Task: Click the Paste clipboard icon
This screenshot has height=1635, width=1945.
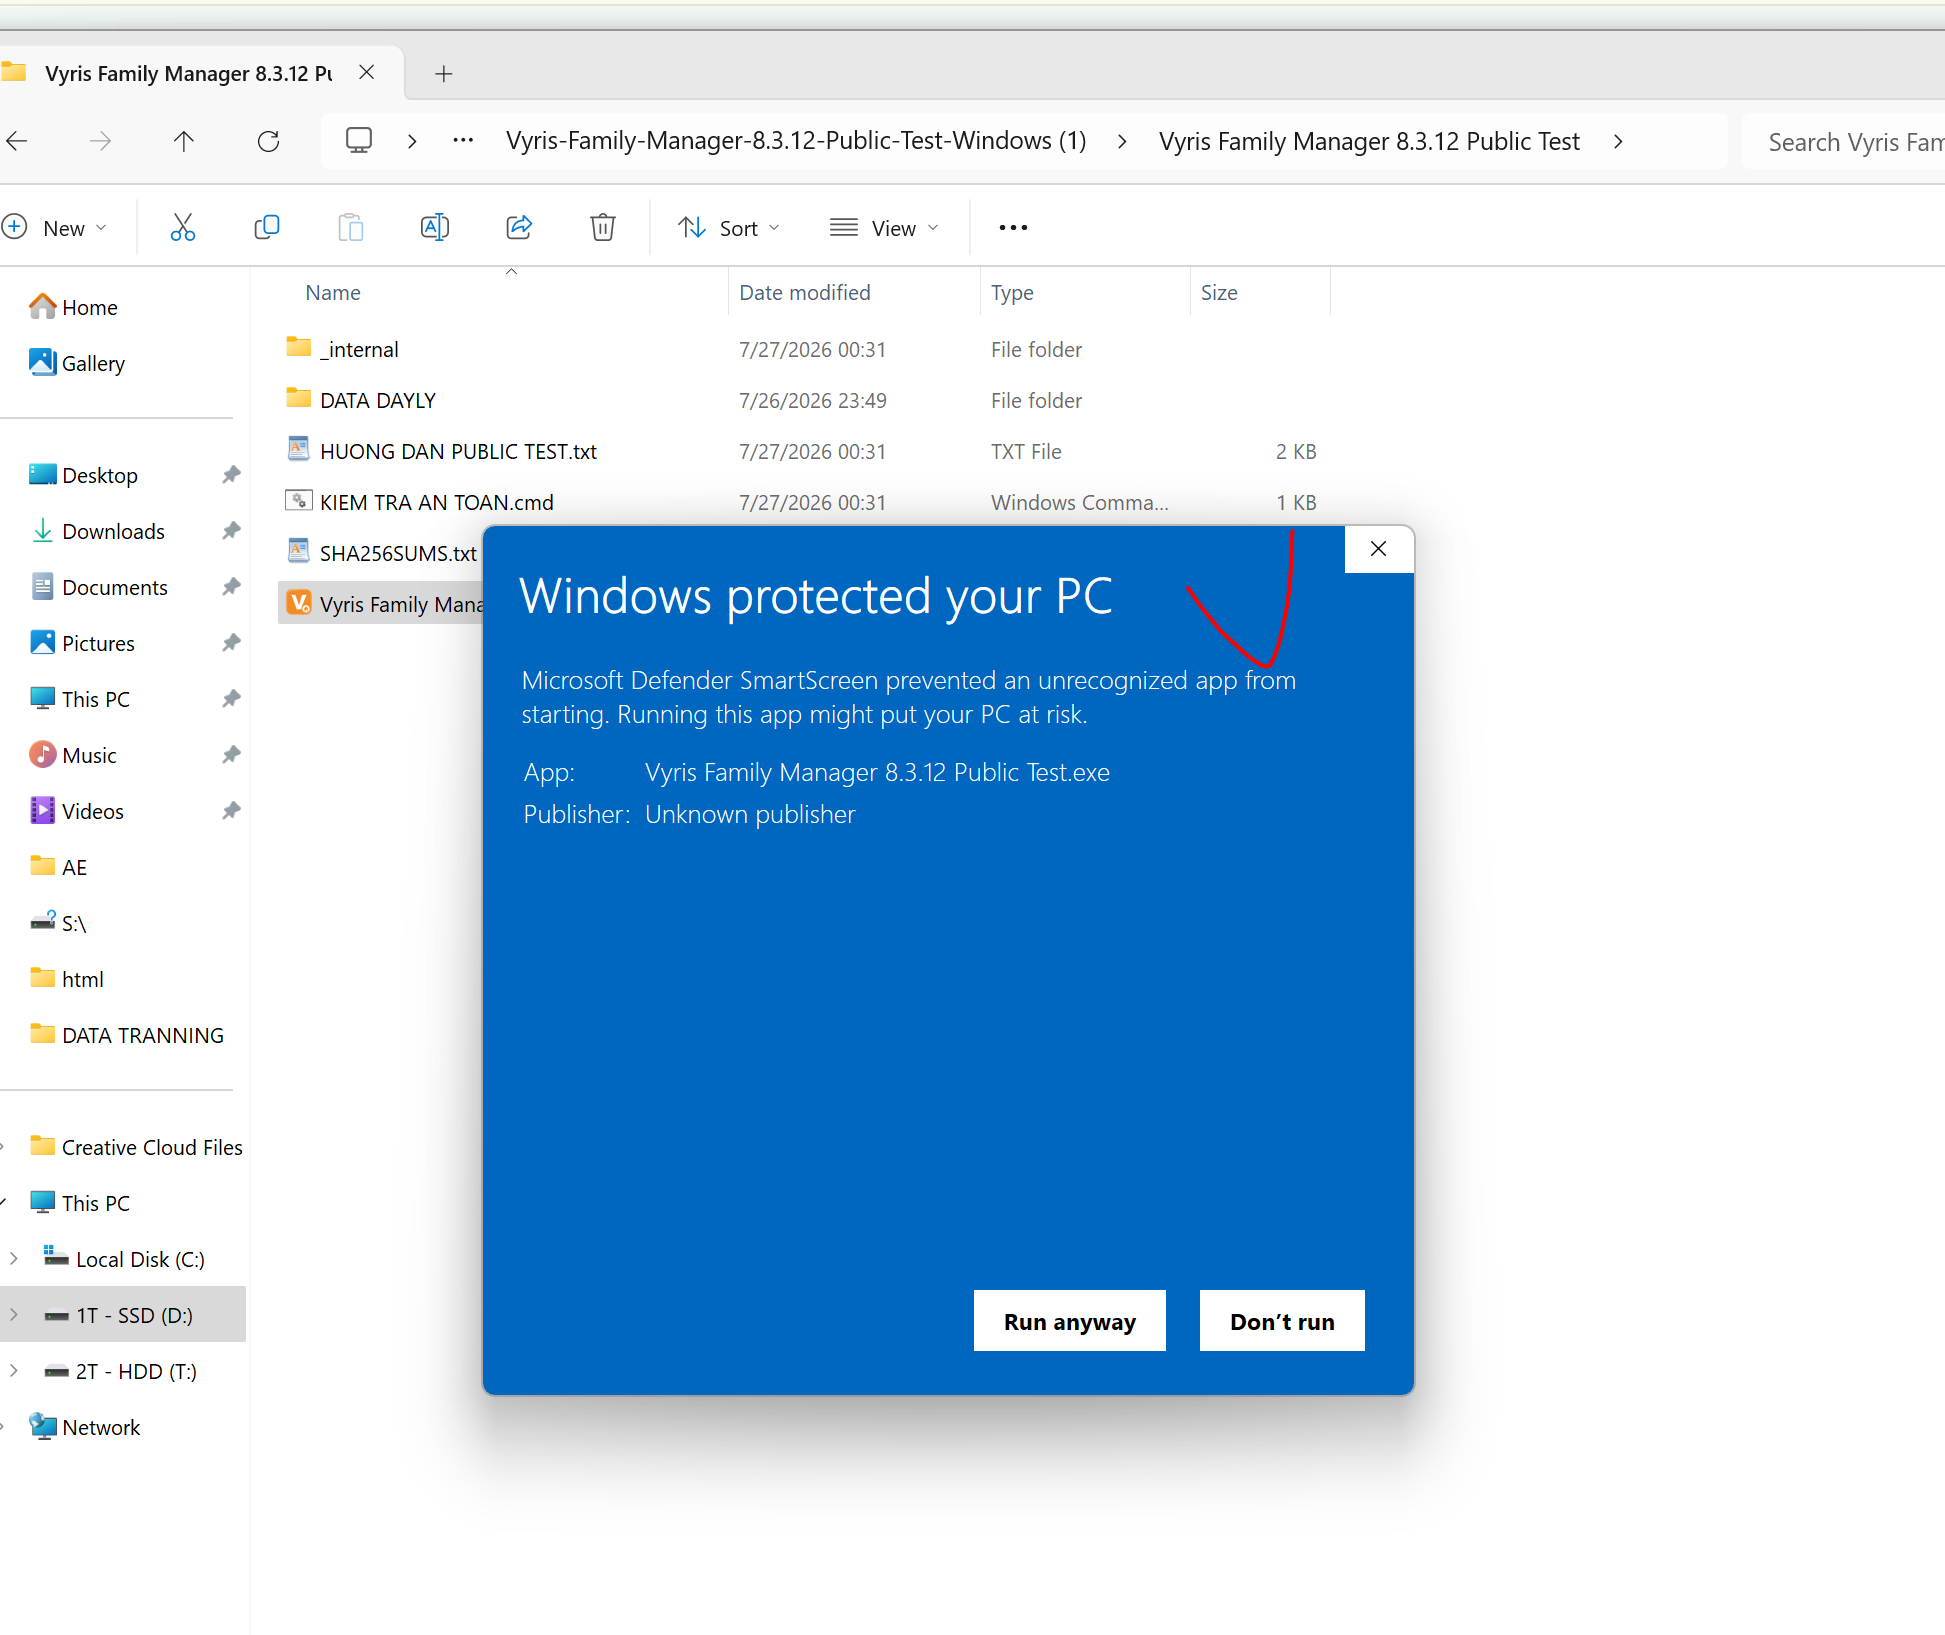Action: (x=351, y=228)
